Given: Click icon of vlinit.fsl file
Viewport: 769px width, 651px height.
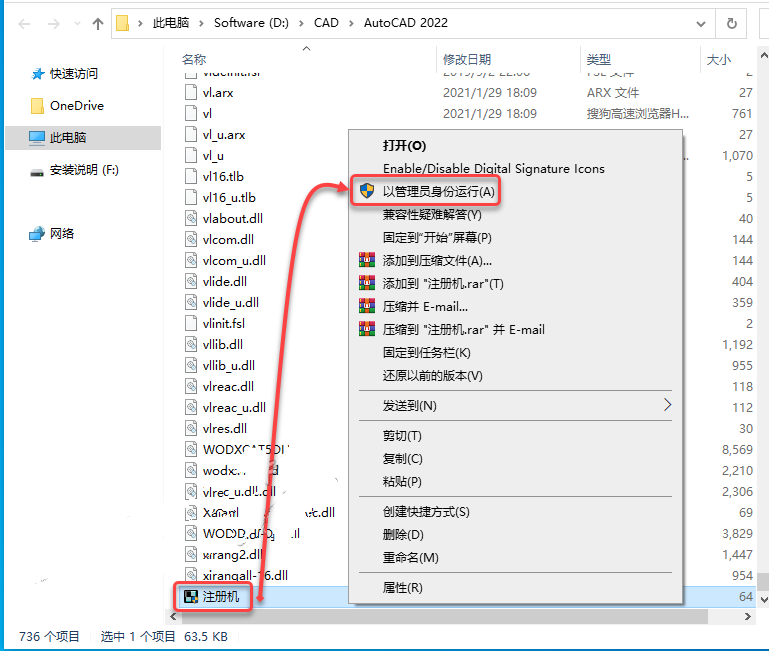Looking at the screenshot, I should (x=191, y=323).
